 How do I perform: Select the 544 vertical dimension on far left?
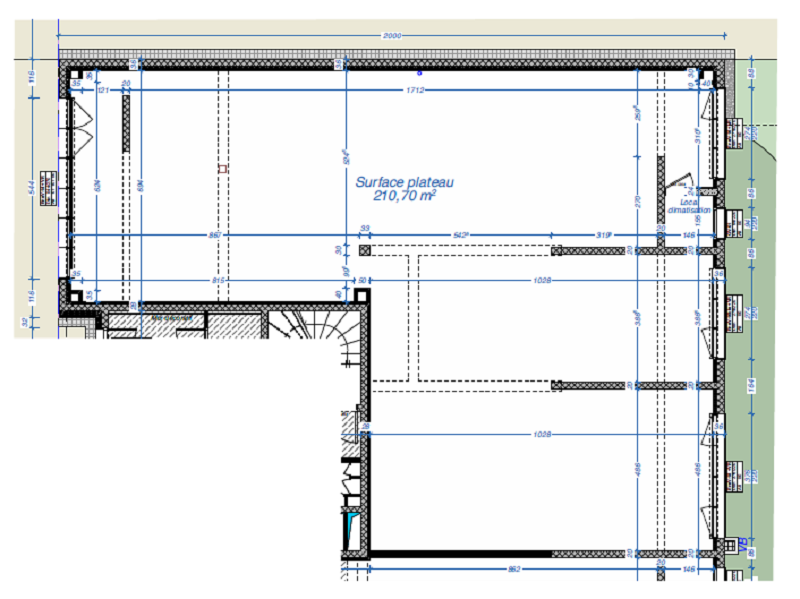point(31,187)
